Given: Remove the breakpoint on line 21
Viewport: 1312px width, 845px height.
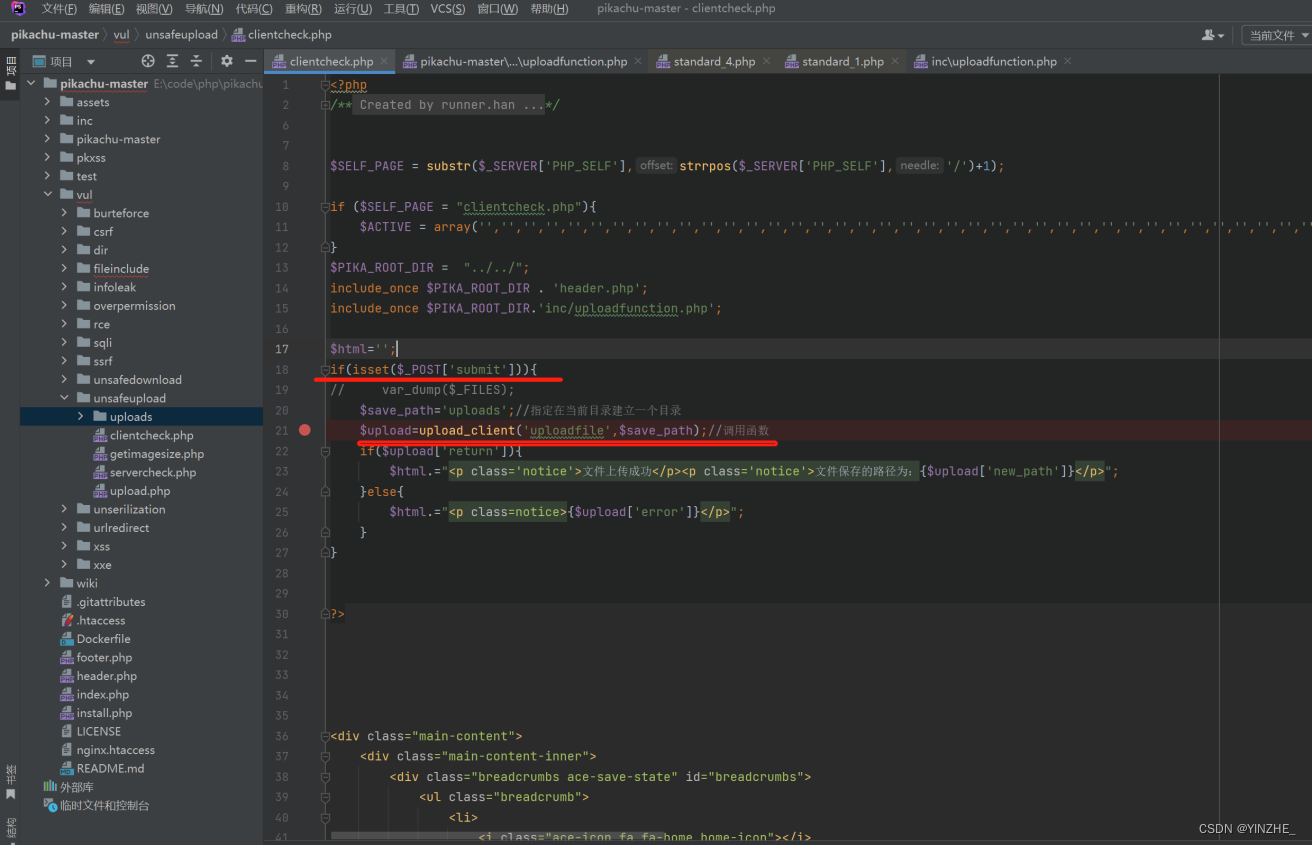Looking at the screenshot, I should pyautogui.click(x=304, y=430).
